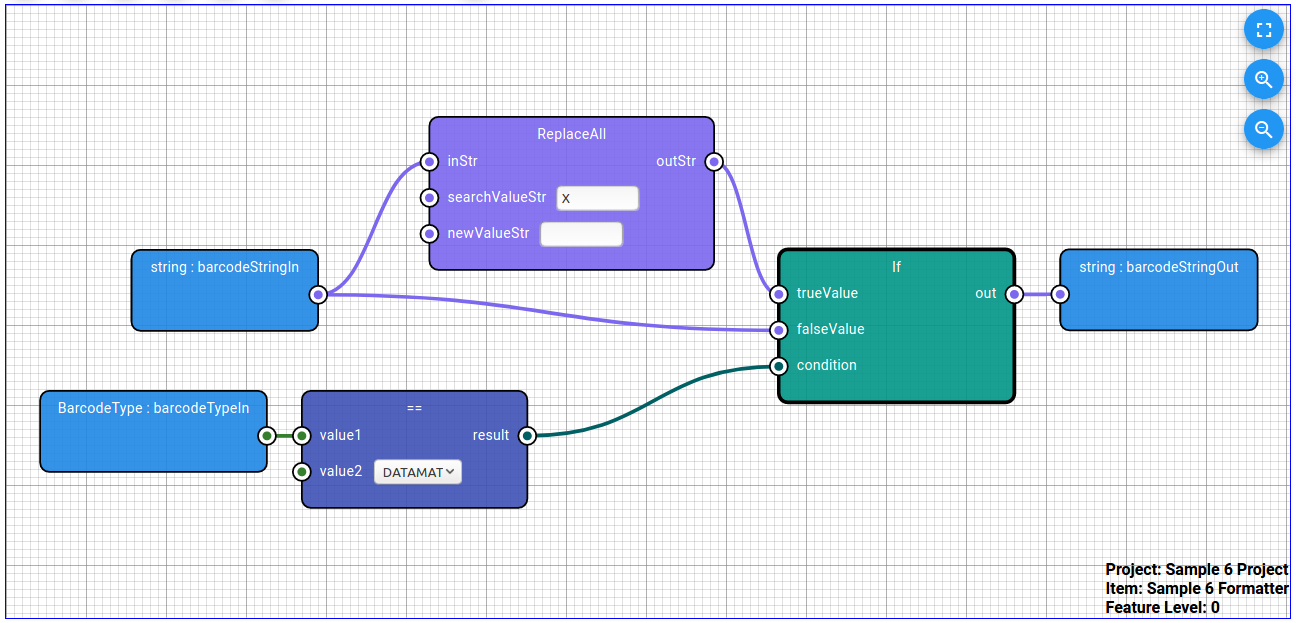Select the If node
The image size is (1296, 623).
point(896,267)
